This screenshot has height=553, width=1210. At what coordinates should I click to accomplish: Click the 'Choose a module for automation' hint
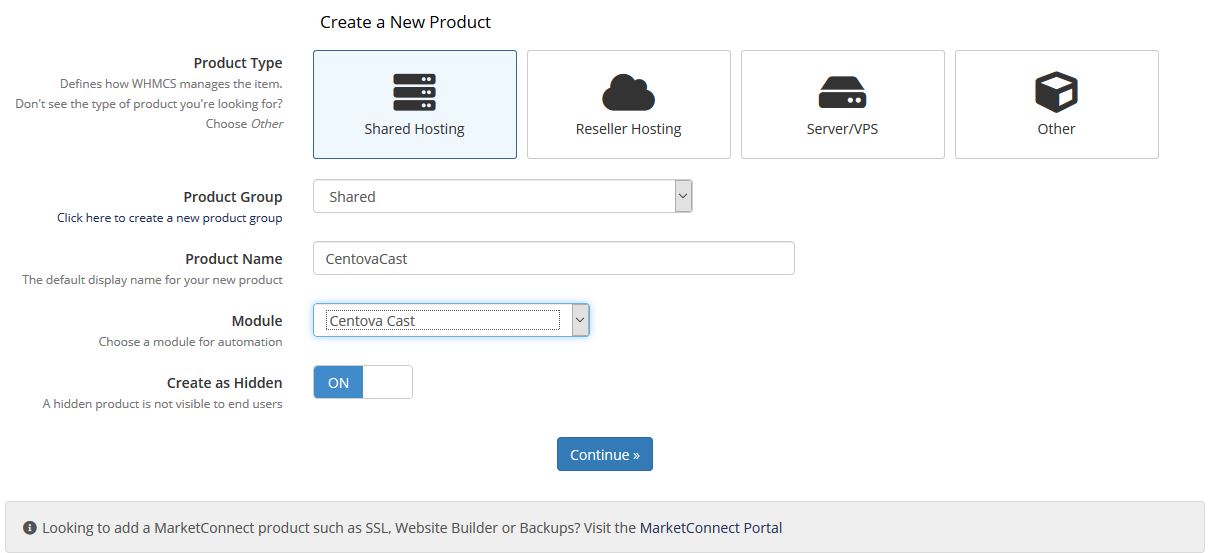[x=190, y=342]
